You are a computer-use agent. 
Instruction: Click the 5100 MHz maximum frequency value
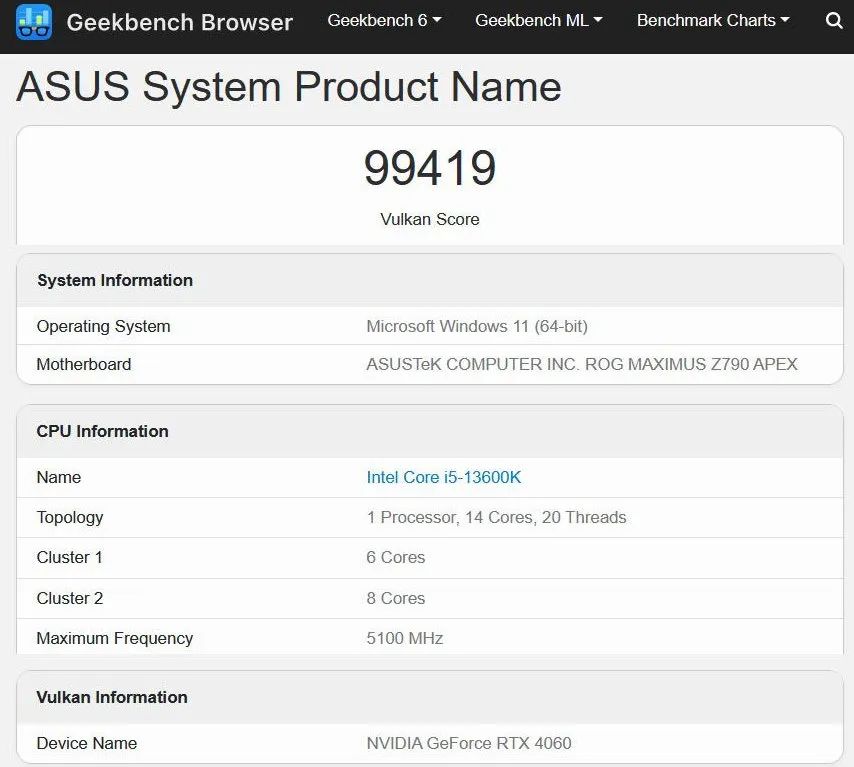[404, 638]
